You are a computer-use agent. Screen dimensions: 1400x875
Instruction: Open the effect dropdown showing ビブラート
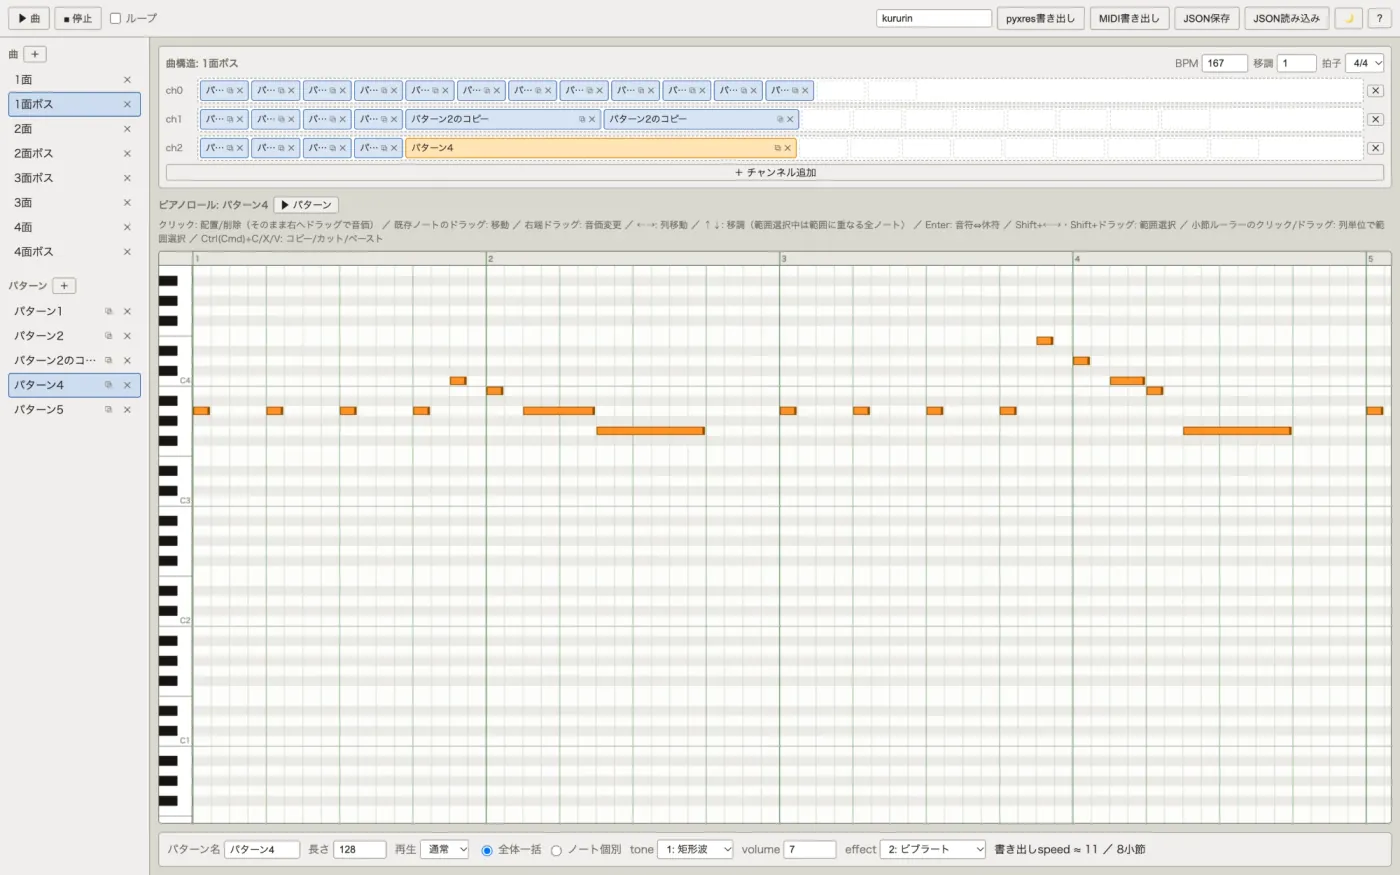pyautogui.click(x=933, y=849)
